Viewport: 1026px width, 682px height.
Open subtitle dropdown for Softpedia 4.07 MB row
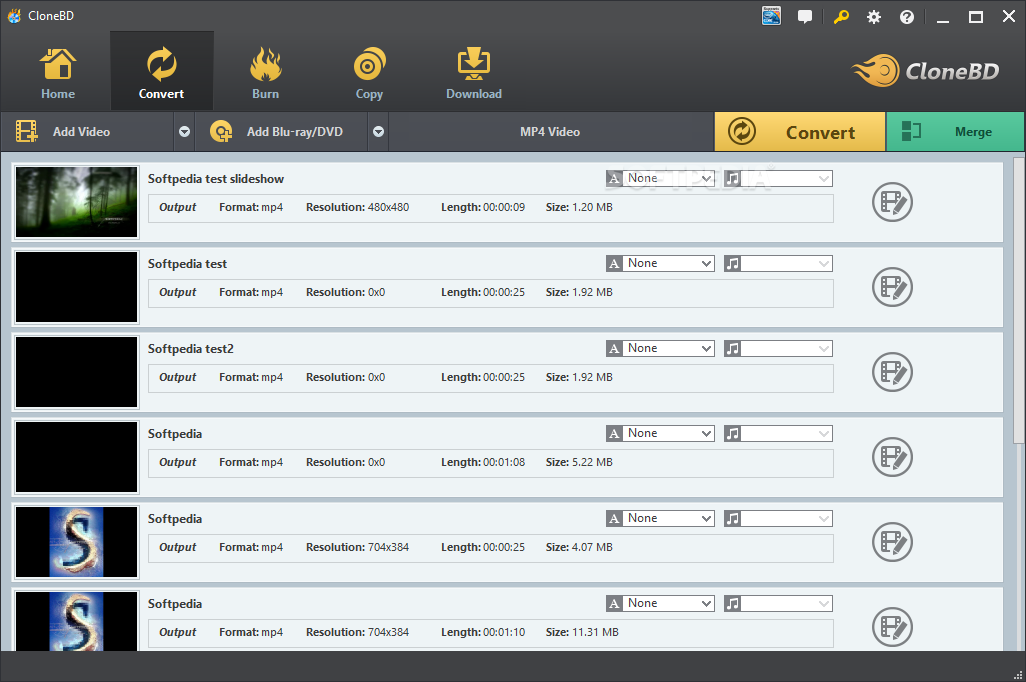point(660,518)
